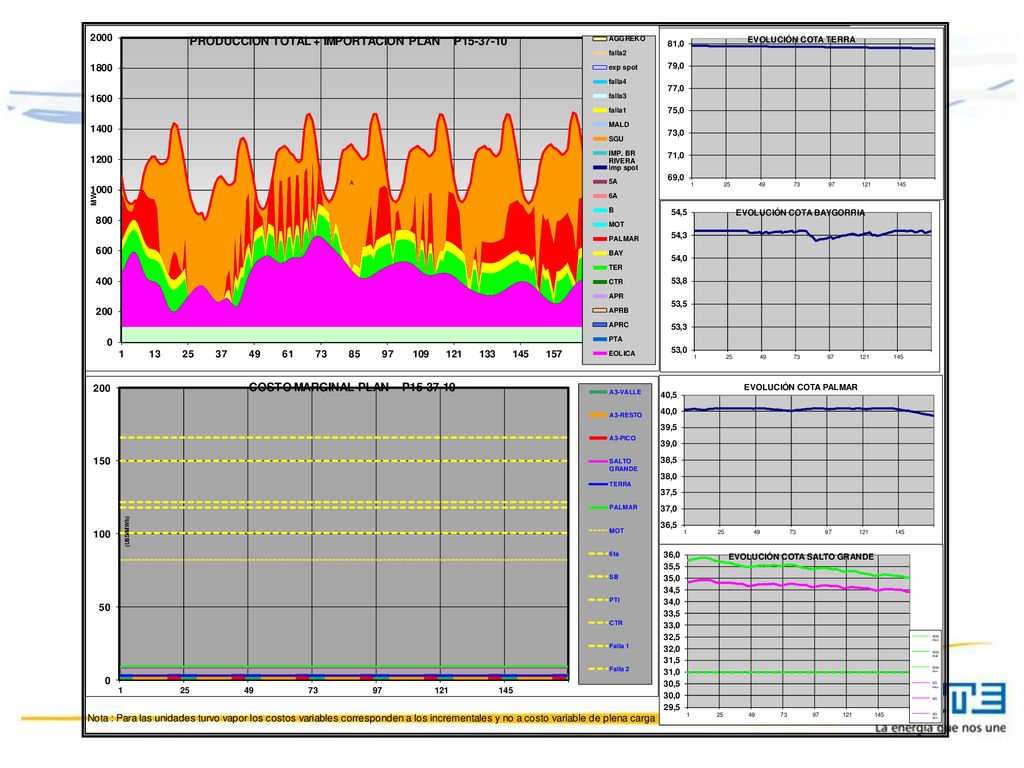Click the orange SGU legend swatch
The width and height of the screenshot is (1024, 768).
[x=599, y=139]
